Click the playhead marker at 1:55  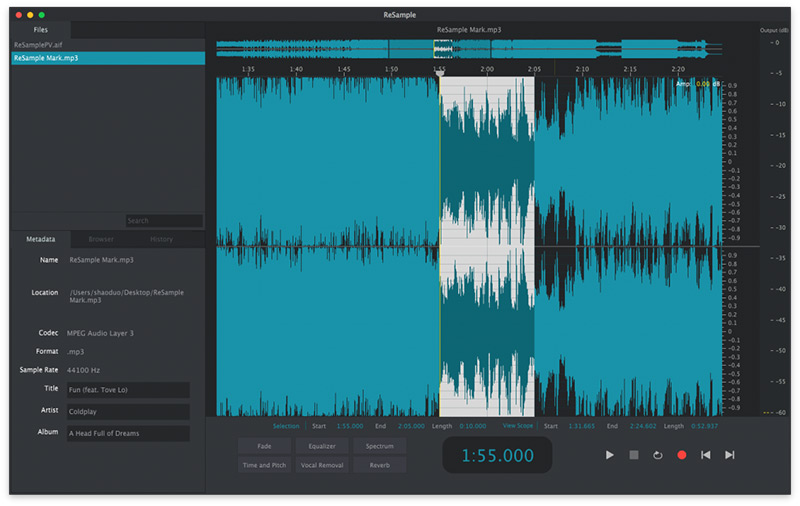point(439,74)
